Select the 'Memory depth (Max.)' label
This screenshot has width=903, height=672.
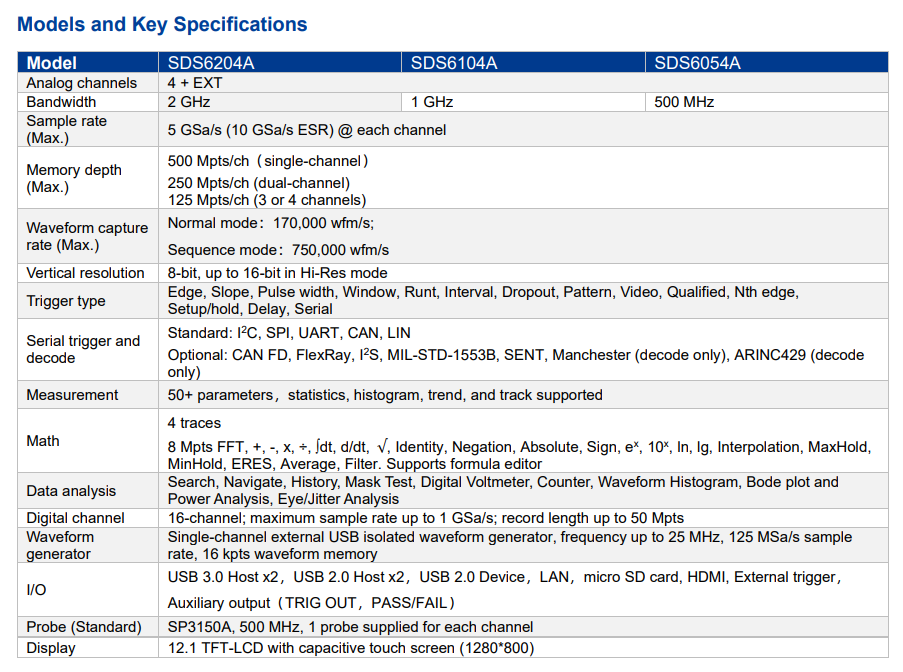pos(74,179)
